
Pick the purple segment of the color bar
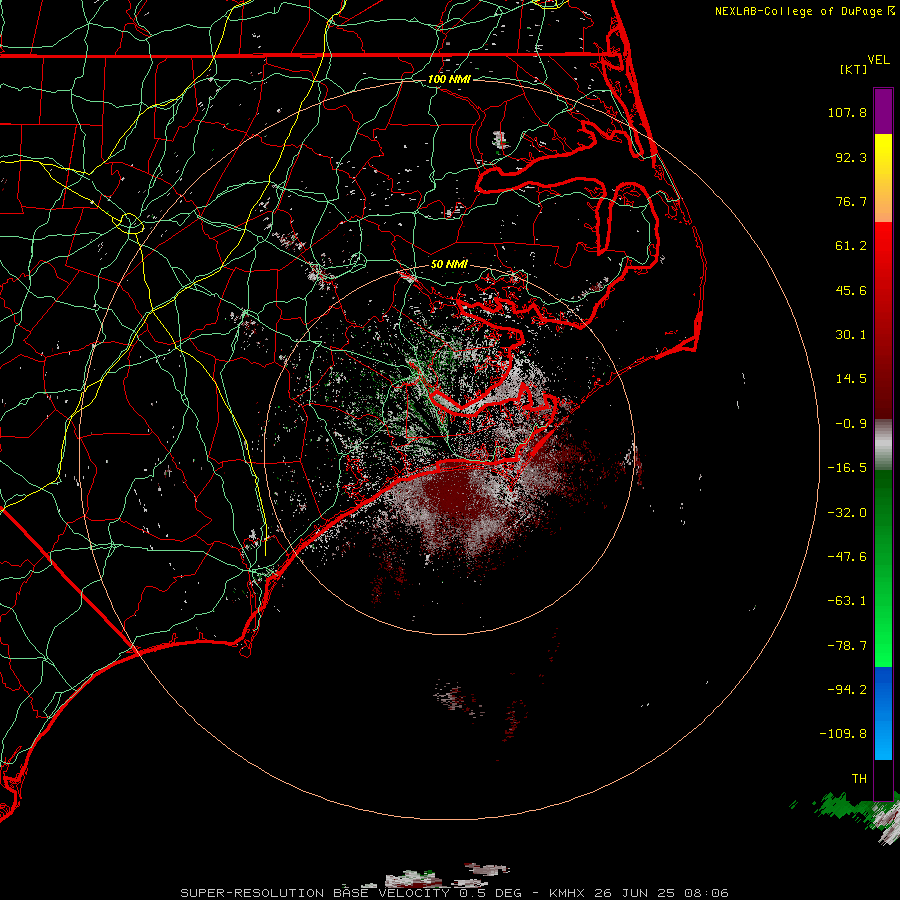(883, 111)
